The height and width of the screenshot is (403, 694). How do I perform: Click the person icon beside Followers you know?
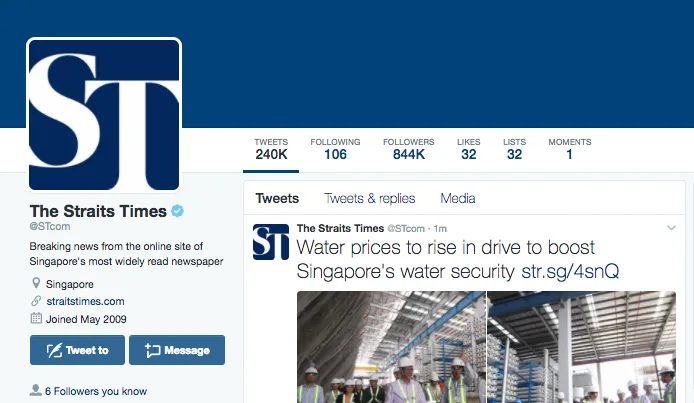35,390
